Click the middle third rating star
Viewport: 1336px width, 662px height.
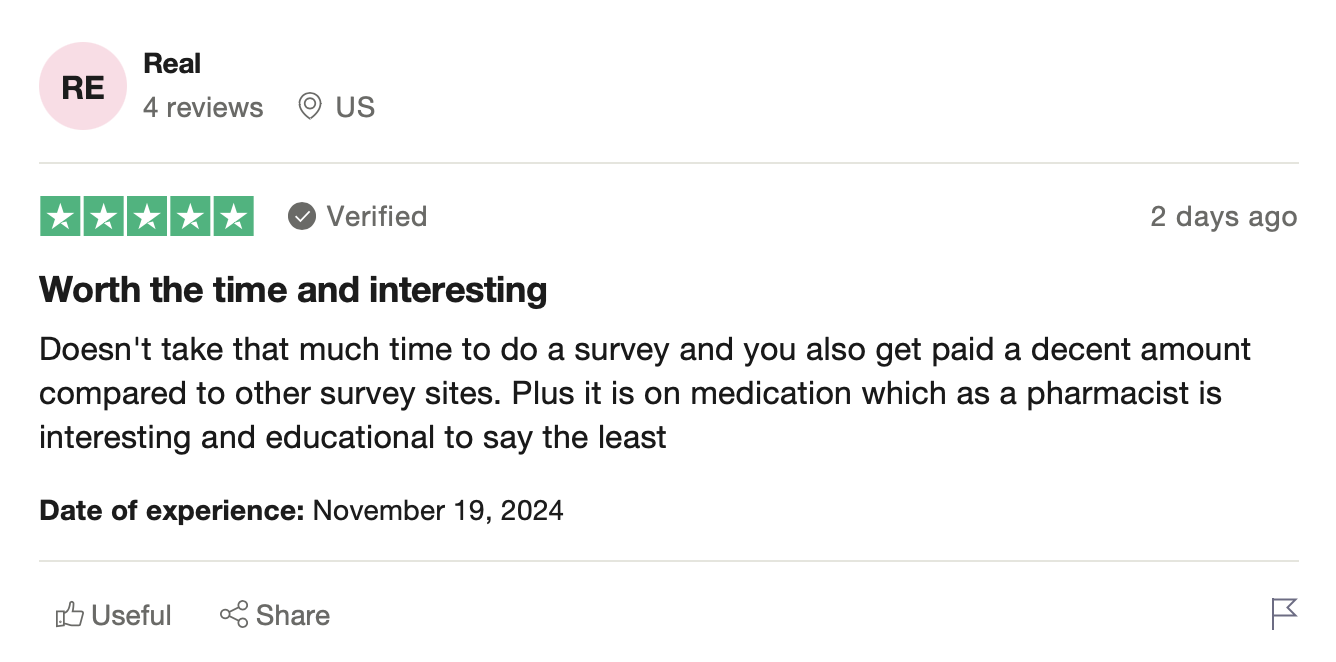[147, 217]
